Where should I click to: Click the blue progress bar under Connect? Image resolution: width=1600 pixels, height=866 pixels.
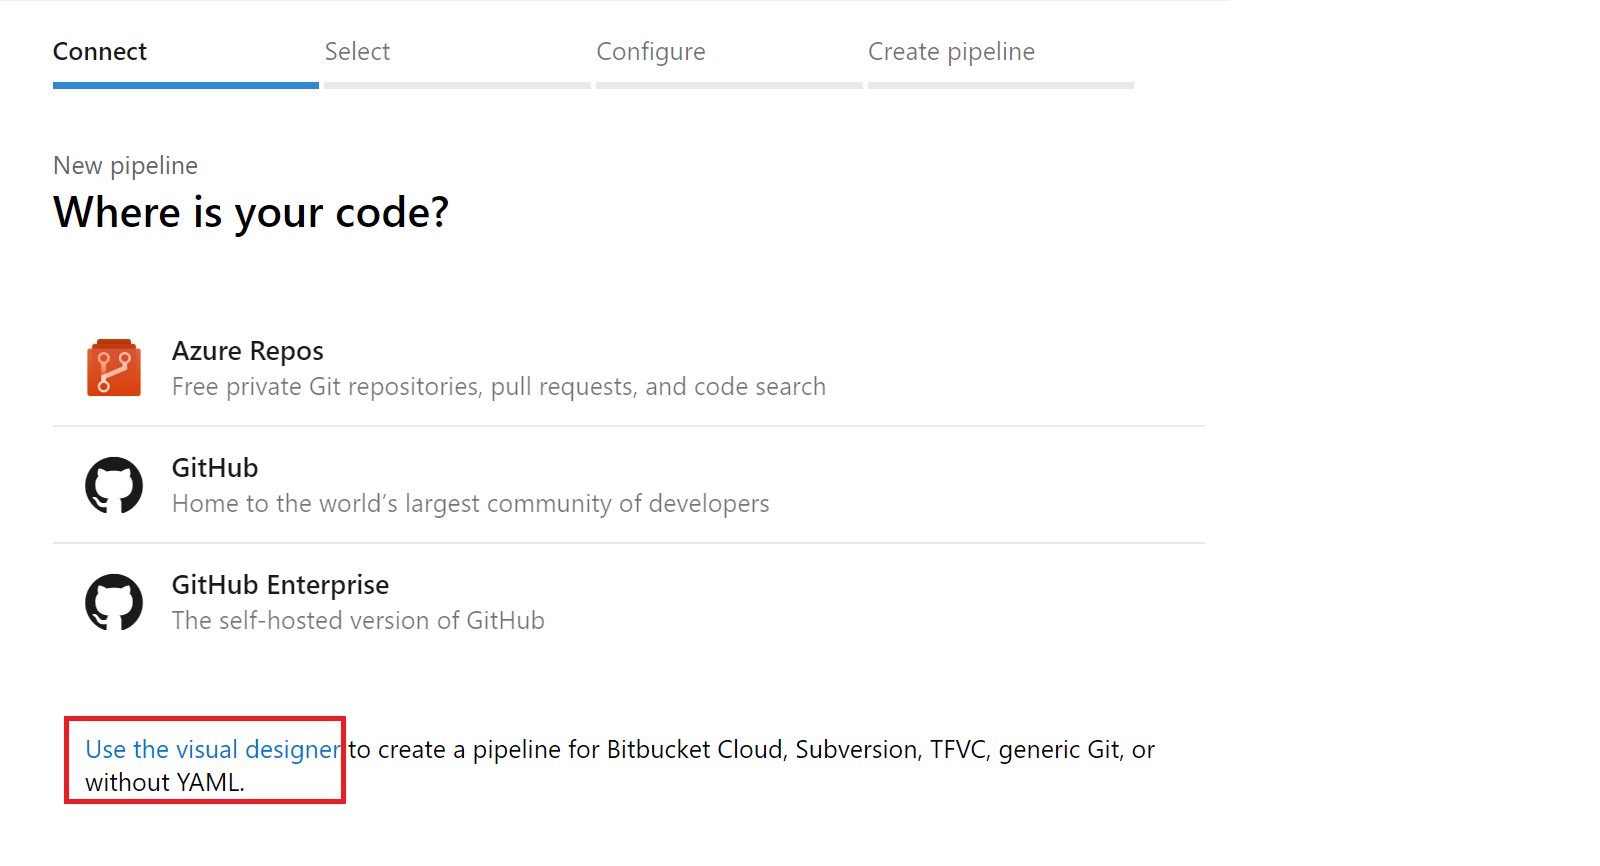click(186, 86)
